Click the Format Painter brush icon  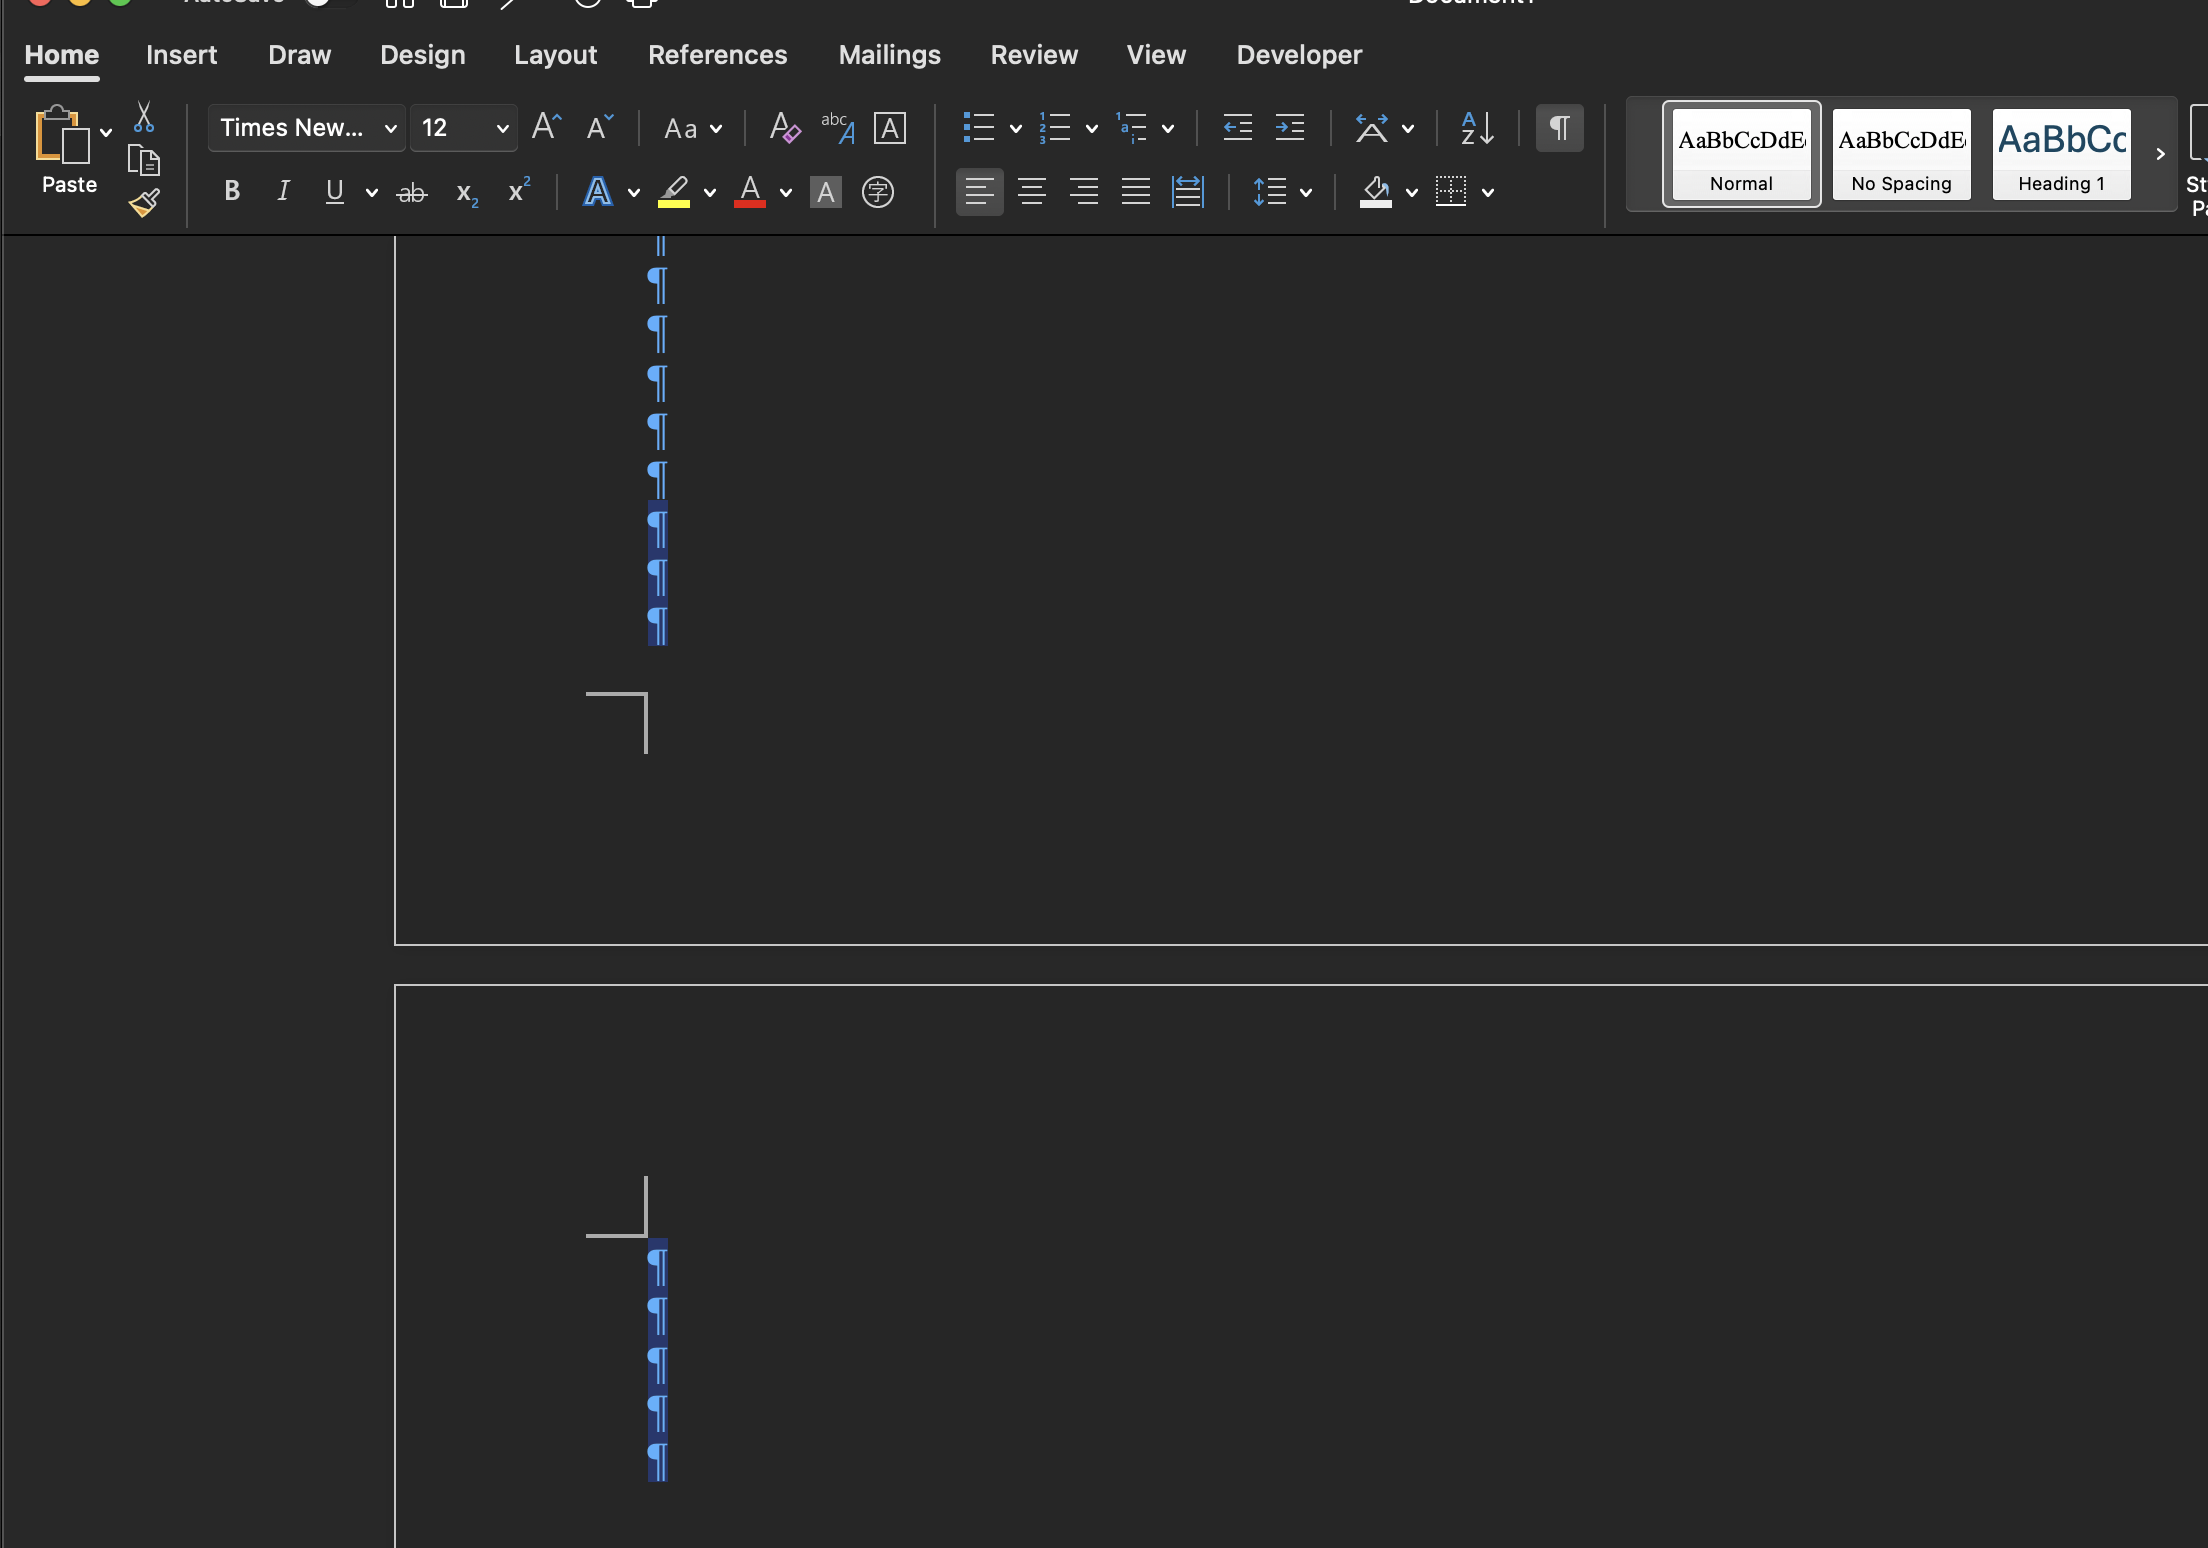click(144, 204)
